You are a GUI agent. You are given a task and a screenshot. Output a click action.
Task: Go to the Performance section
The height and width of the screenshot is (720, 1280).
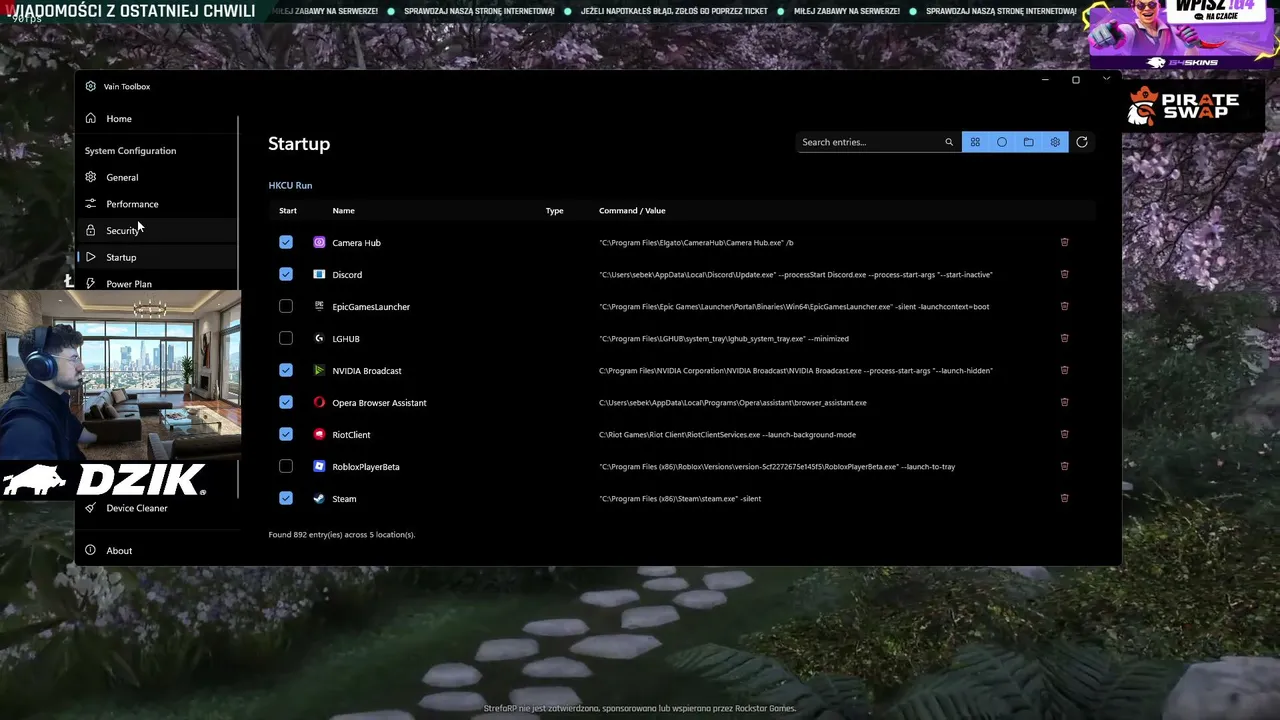[157, 204]
